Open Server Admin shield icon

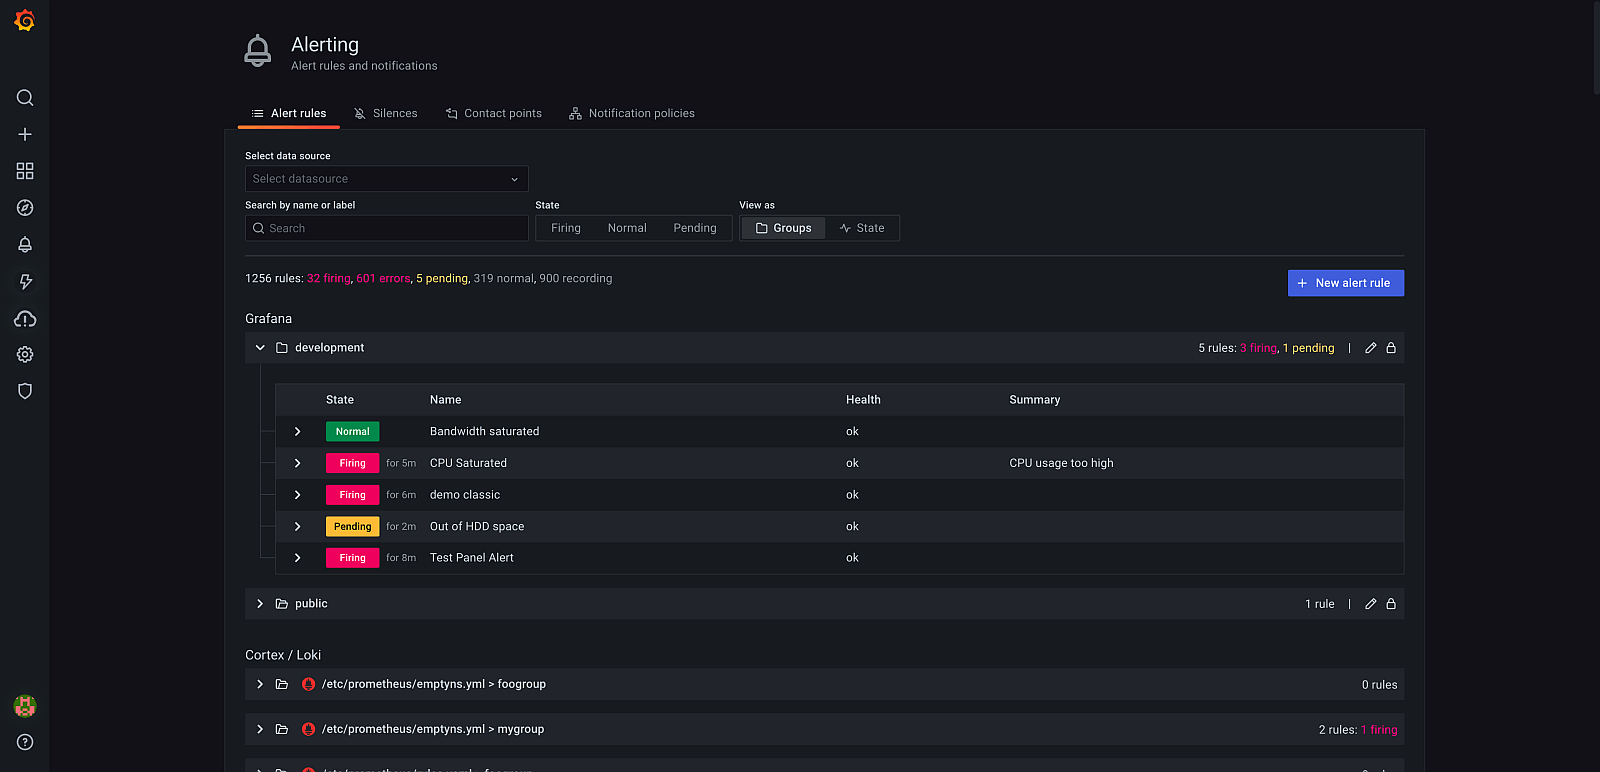[x=25, y=391]
